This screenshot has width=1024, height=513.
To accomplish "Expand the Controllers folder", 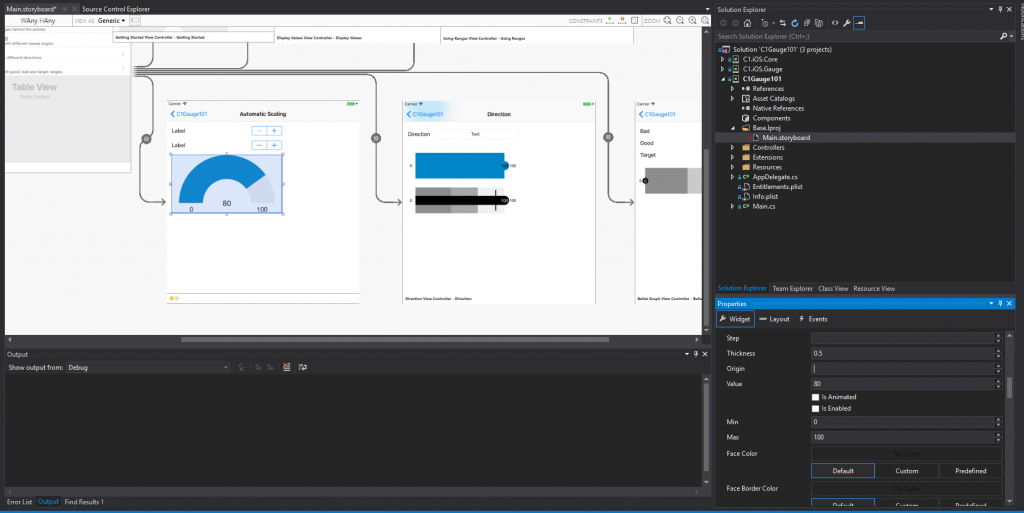I will pyautogui.click(x=733, y=148).
